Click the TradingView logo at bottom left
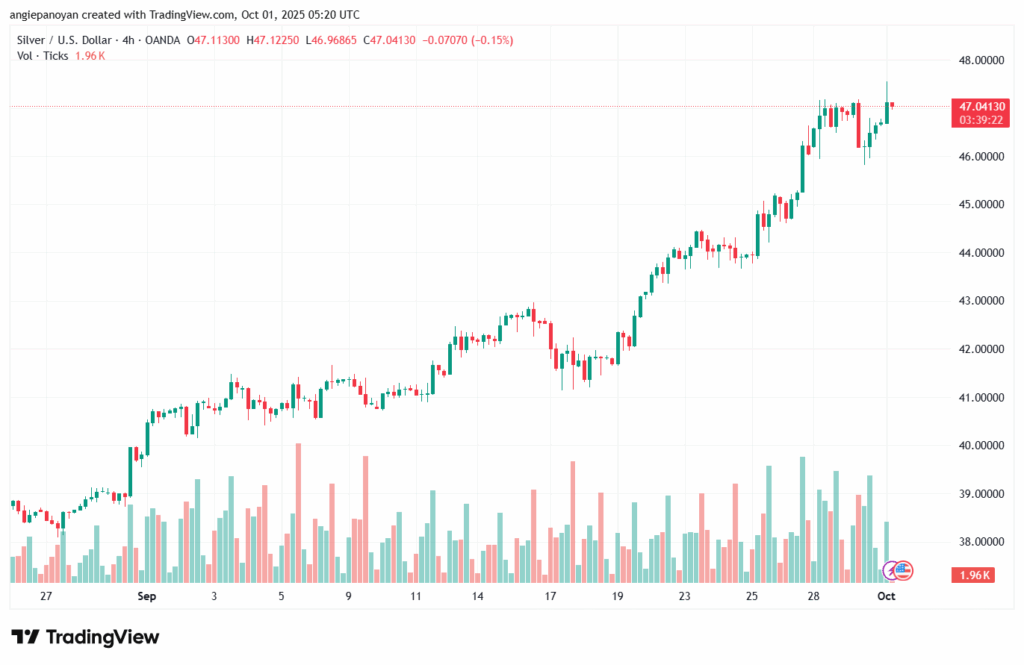This screenshot has height=665, width=1024. [85, 637]
